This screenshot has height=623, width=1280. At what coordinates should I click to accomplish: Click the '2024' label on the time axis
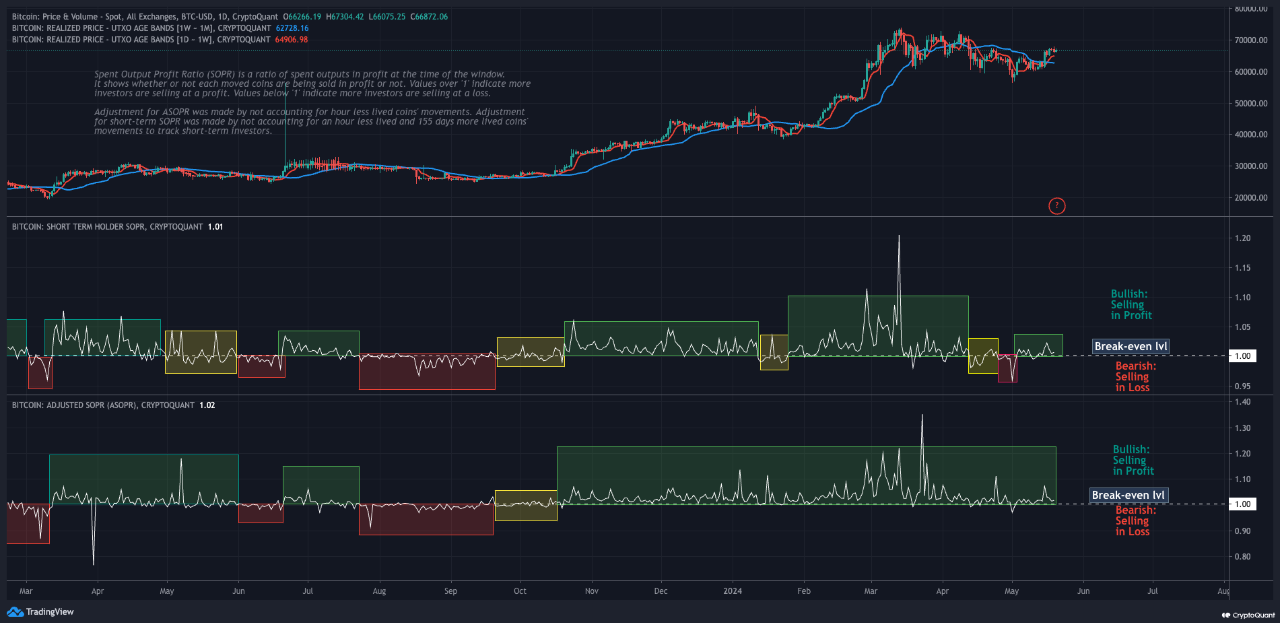(733, 592)
